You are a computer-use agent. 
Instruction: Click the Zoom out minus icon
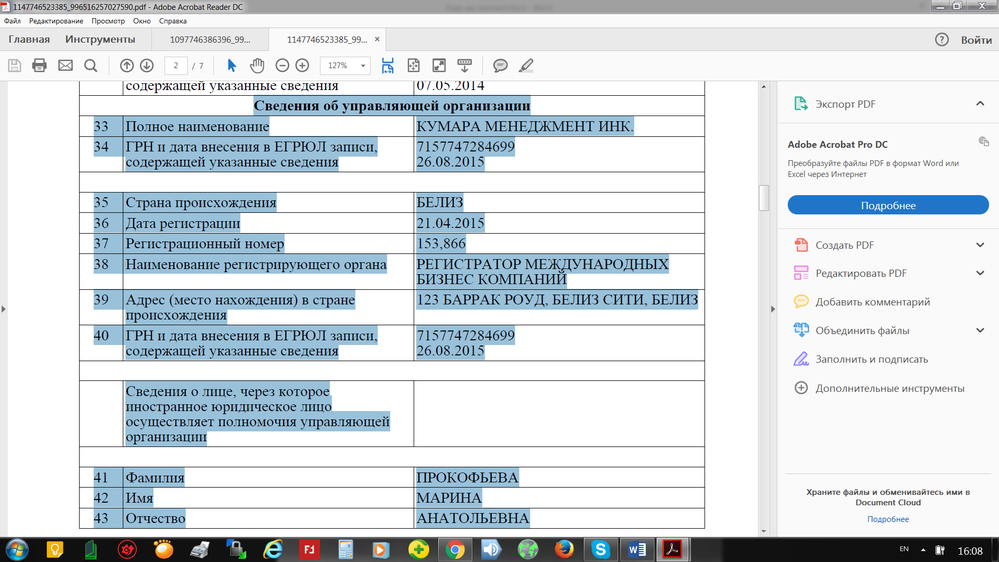281,66
